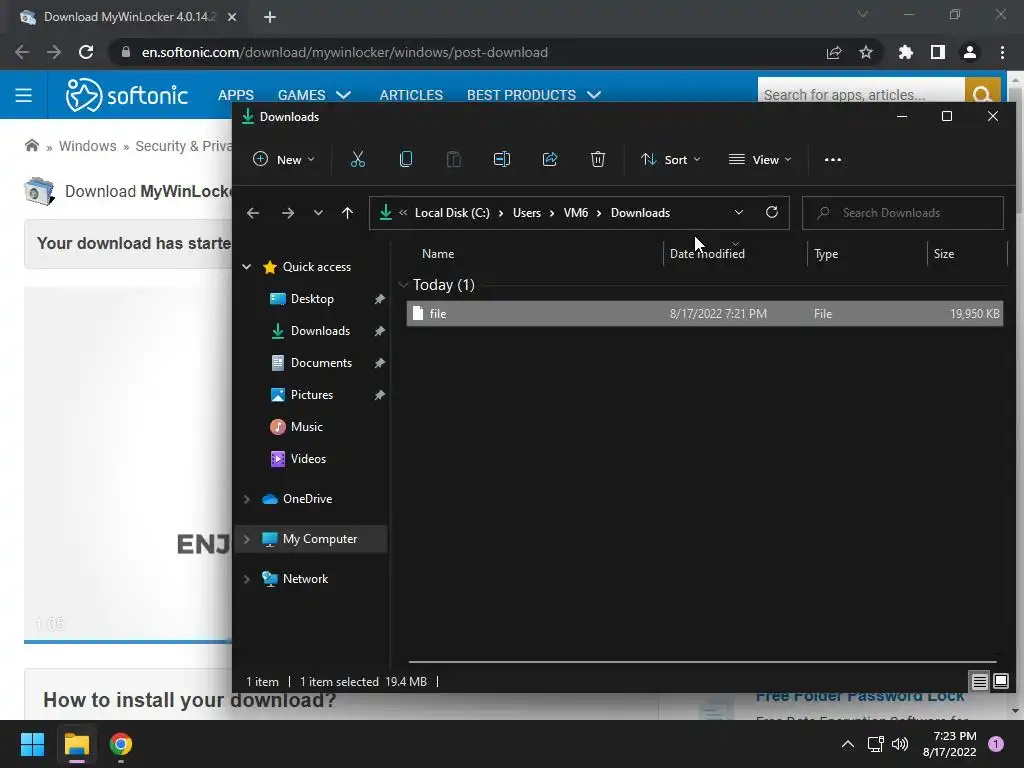Viewport: 1024px width, 768px height.
Task: Select Desktop in Quick access
Action: (312, 298)
